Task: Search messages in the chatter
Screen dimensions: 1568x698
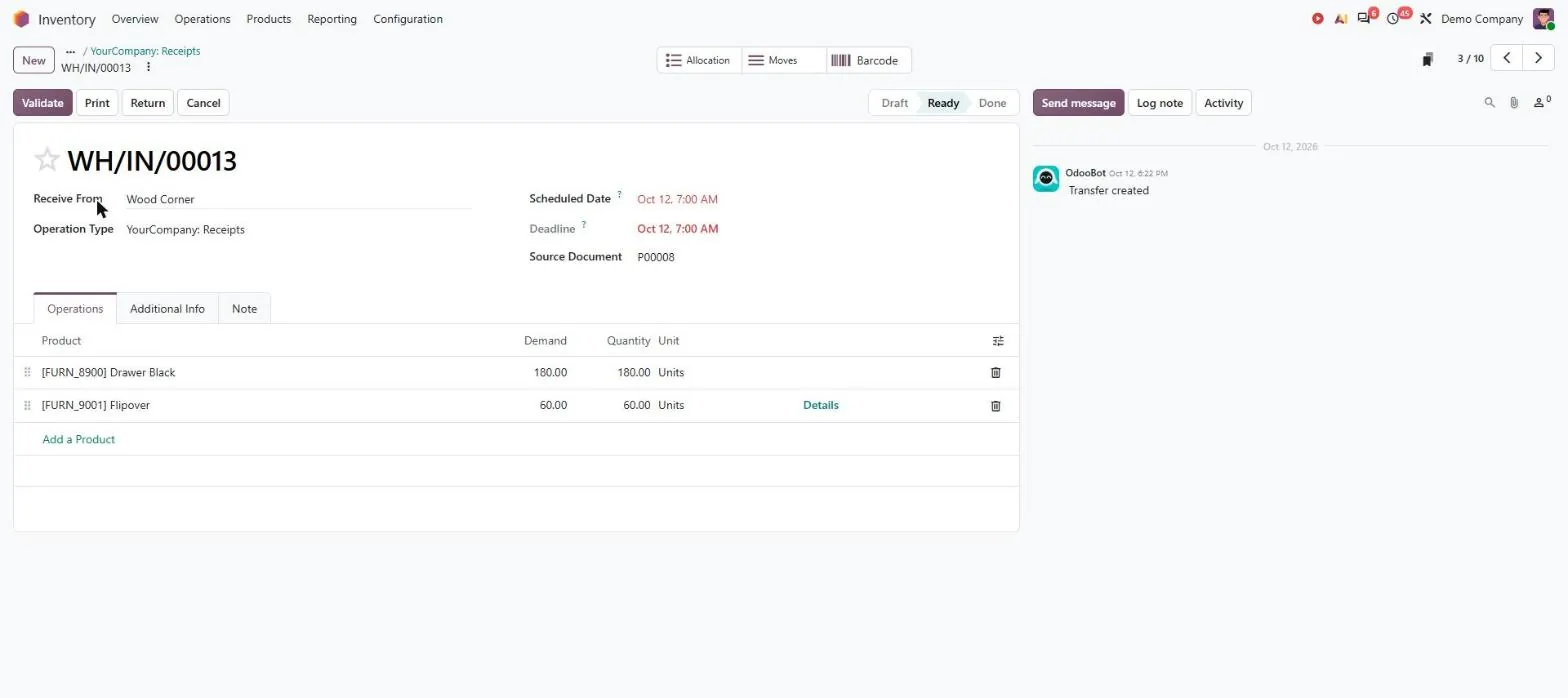Action: (x=1489, y=102)
